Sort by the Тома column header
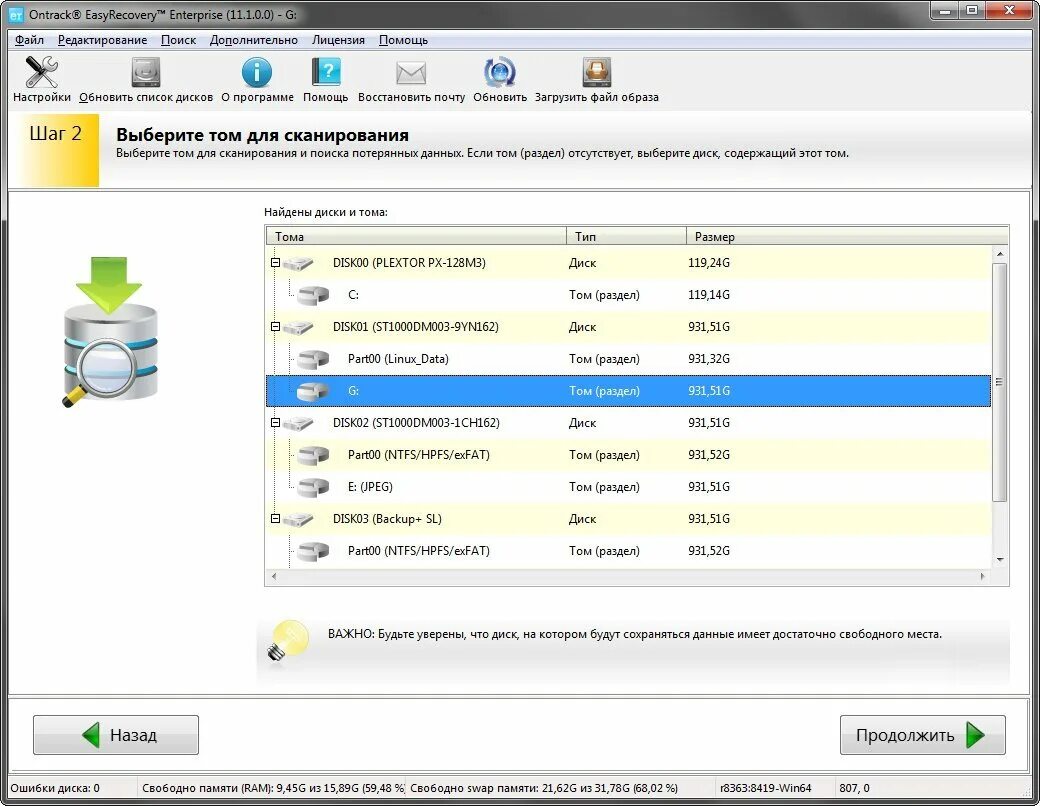 [x=416, y=236]
